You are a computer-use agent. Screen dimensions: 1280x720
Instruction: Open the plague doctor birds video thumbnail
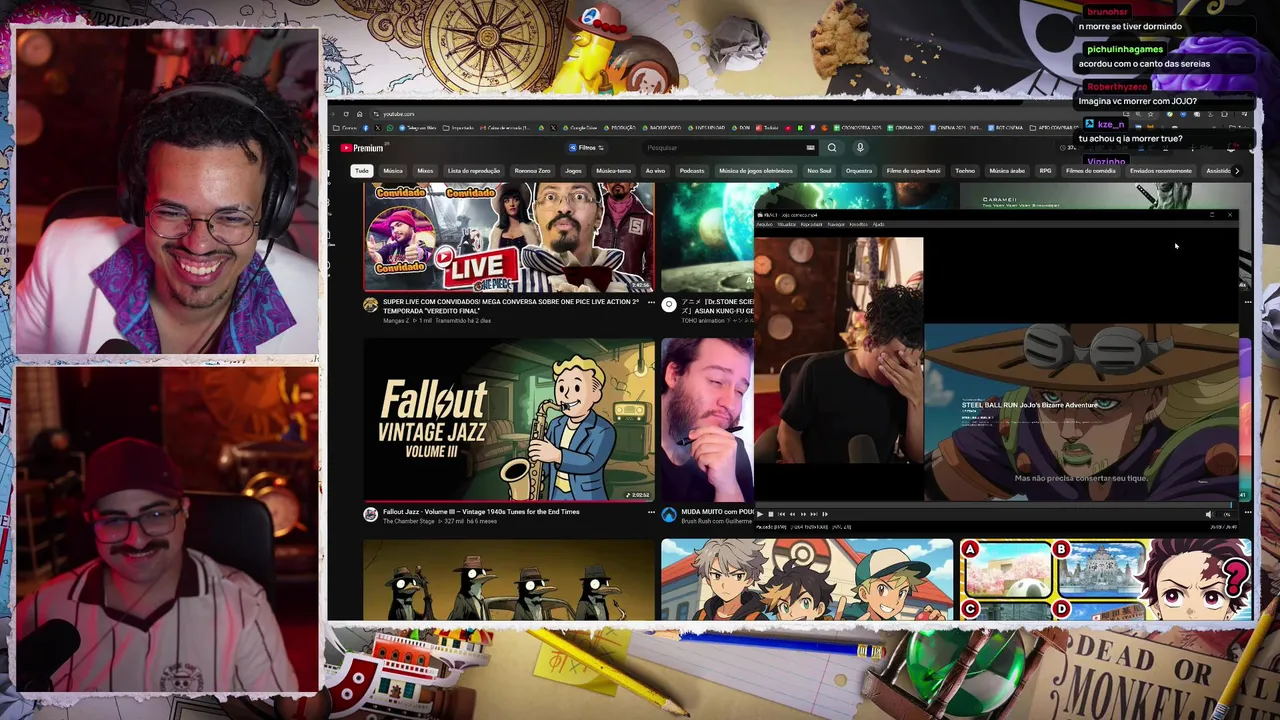[508, 580]
